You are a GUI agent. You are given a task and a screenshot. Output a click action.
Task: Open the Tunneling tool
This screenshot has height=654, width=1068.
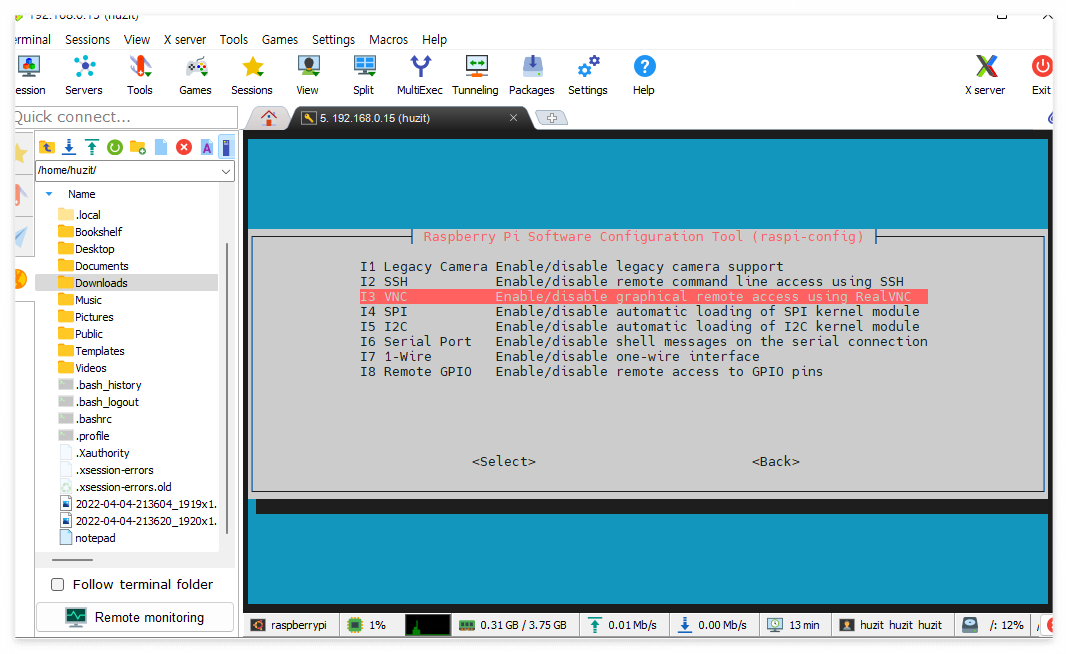pos(475,75)
